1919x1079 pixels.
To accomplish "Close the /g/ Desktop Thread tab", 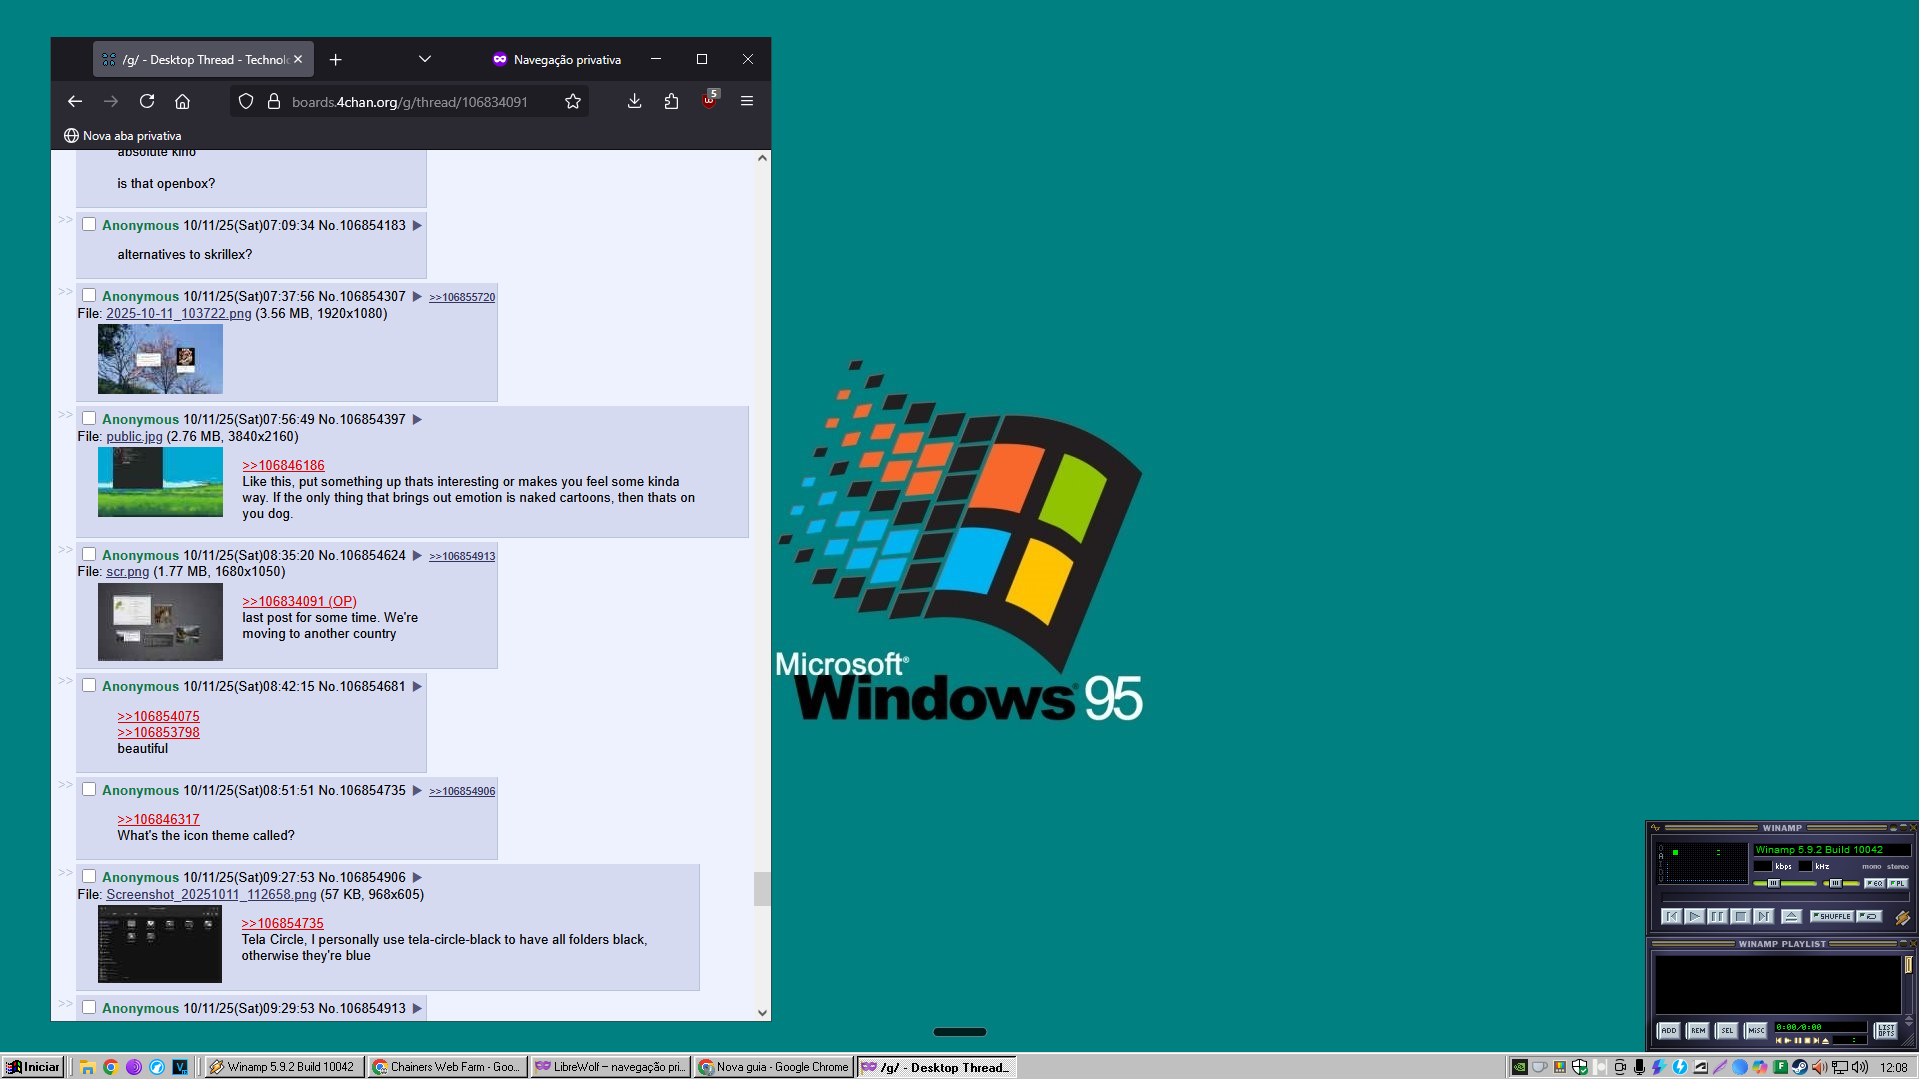I will coord(298,59).
